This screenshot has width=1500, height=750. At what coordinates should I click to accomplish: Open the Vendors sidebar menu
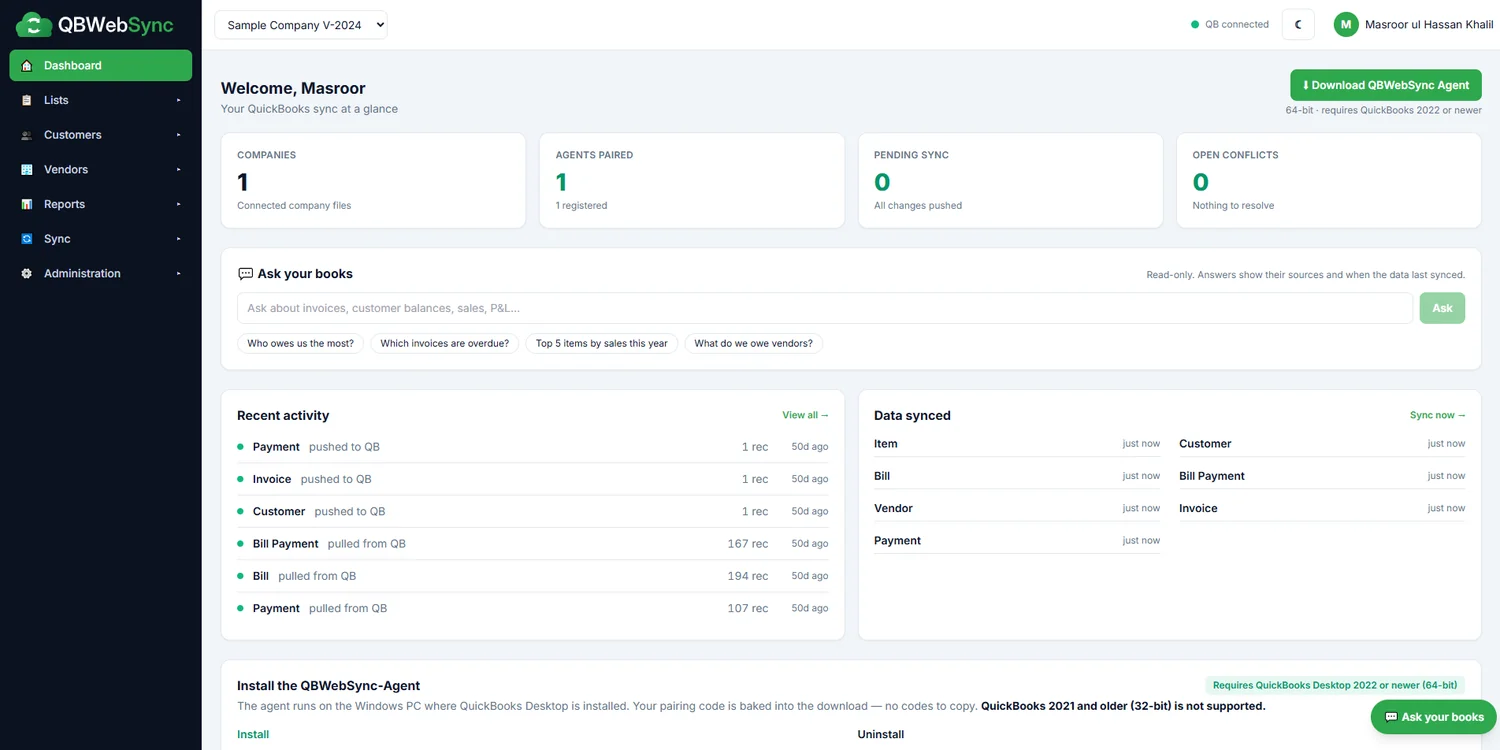pyautogui.click(x=101, y=170)
